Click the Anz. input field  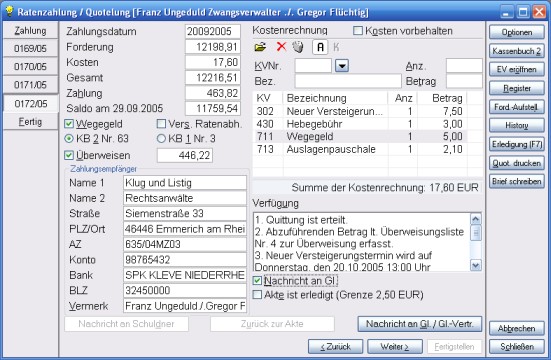464,66
